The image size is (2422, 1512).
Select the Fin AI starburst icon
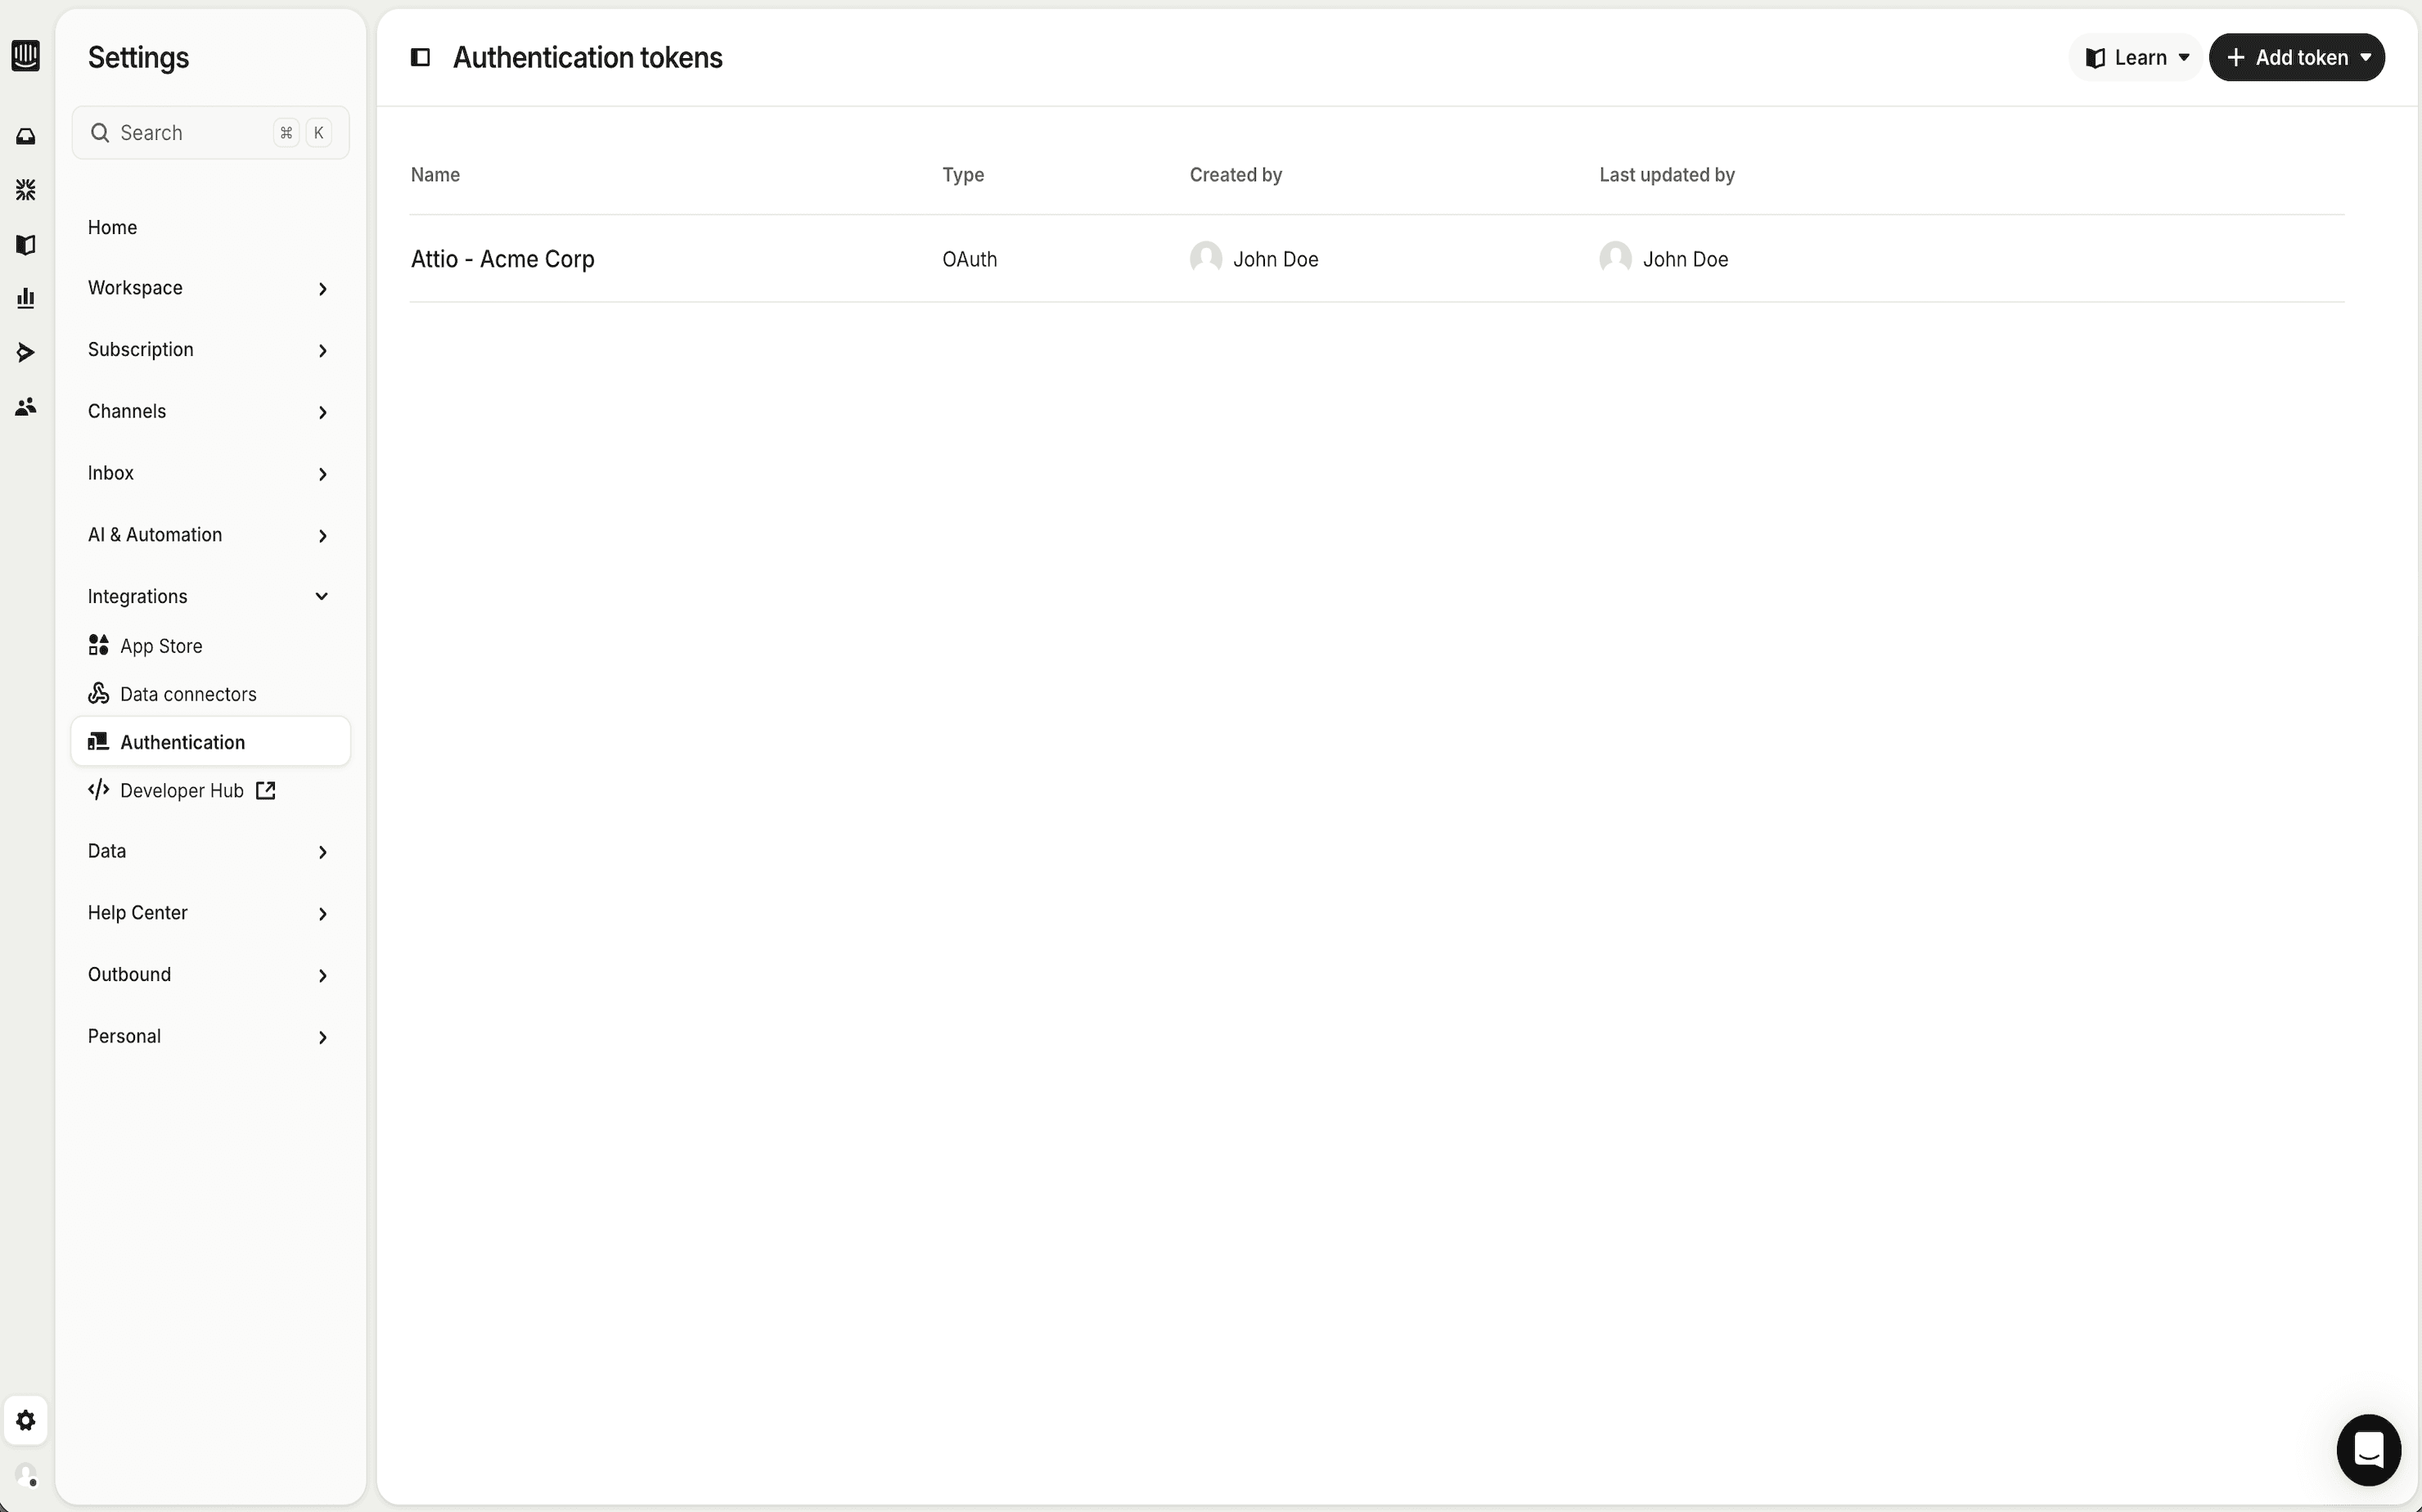(x=26, y=189)
